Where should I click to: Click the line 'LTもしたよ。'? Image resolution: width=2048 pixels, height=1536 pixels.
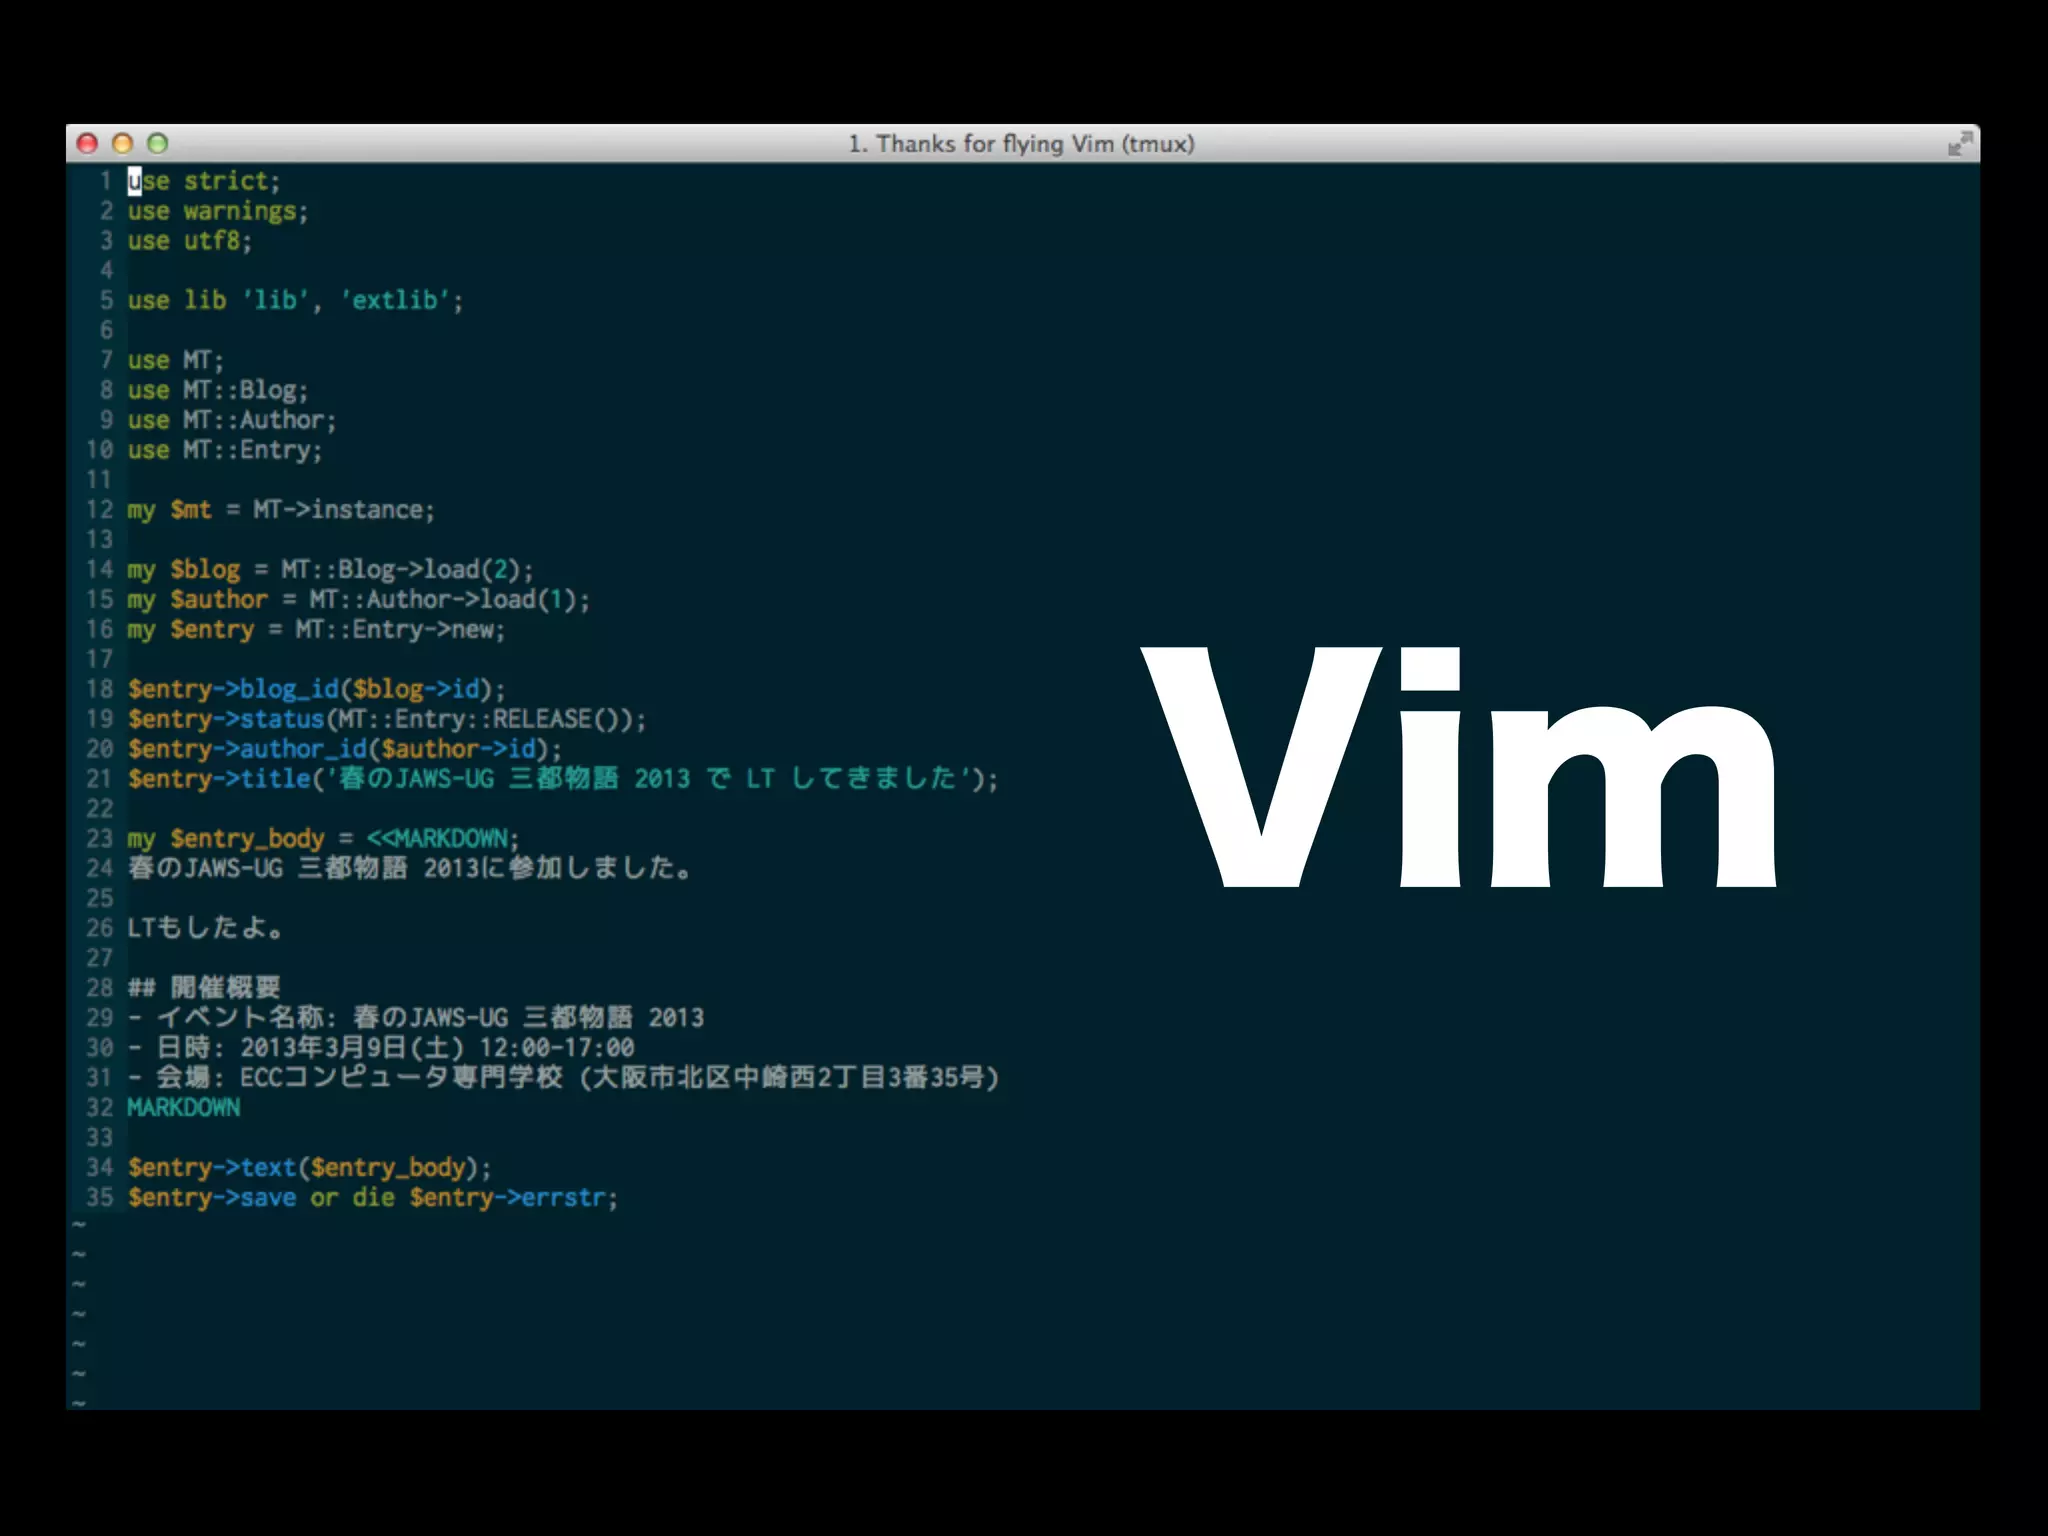tap(205, 928)
